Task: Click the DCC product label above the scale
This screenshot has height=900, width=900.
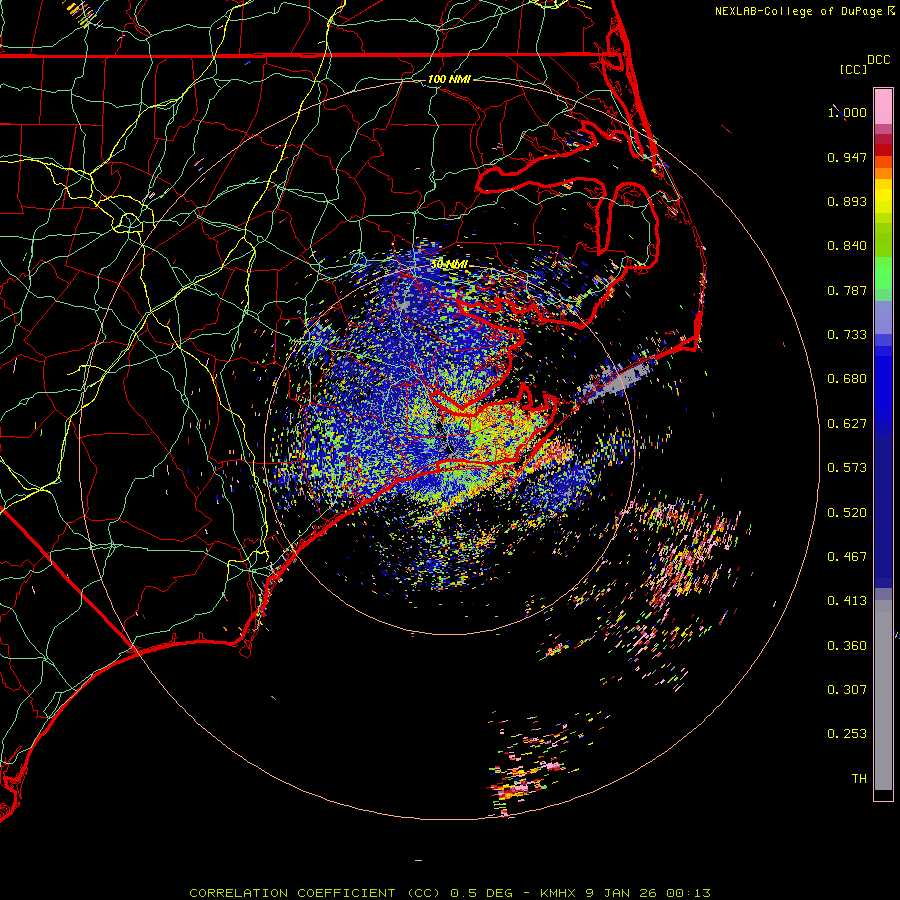Action: pos(878,60)
